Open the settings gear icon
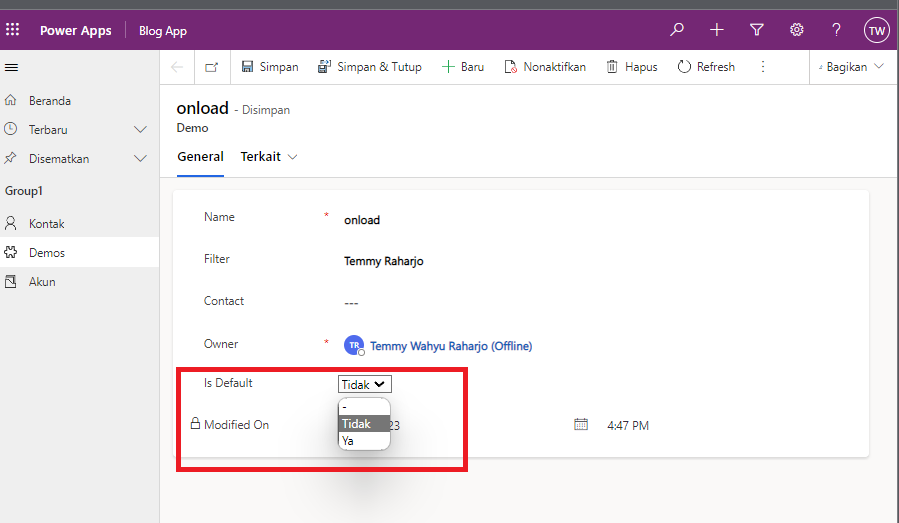Image resolution: width=899 pixels, height=523 pixels. (796, 30)
